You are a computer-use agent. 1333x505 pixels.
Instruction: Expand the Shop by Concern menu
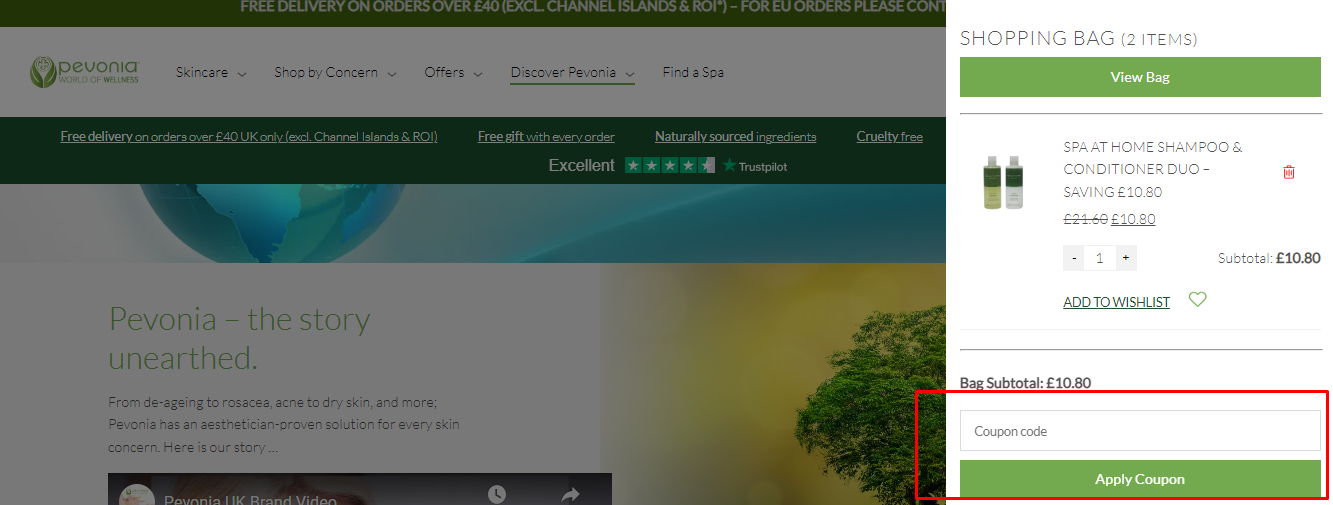(x=335, y=72)
